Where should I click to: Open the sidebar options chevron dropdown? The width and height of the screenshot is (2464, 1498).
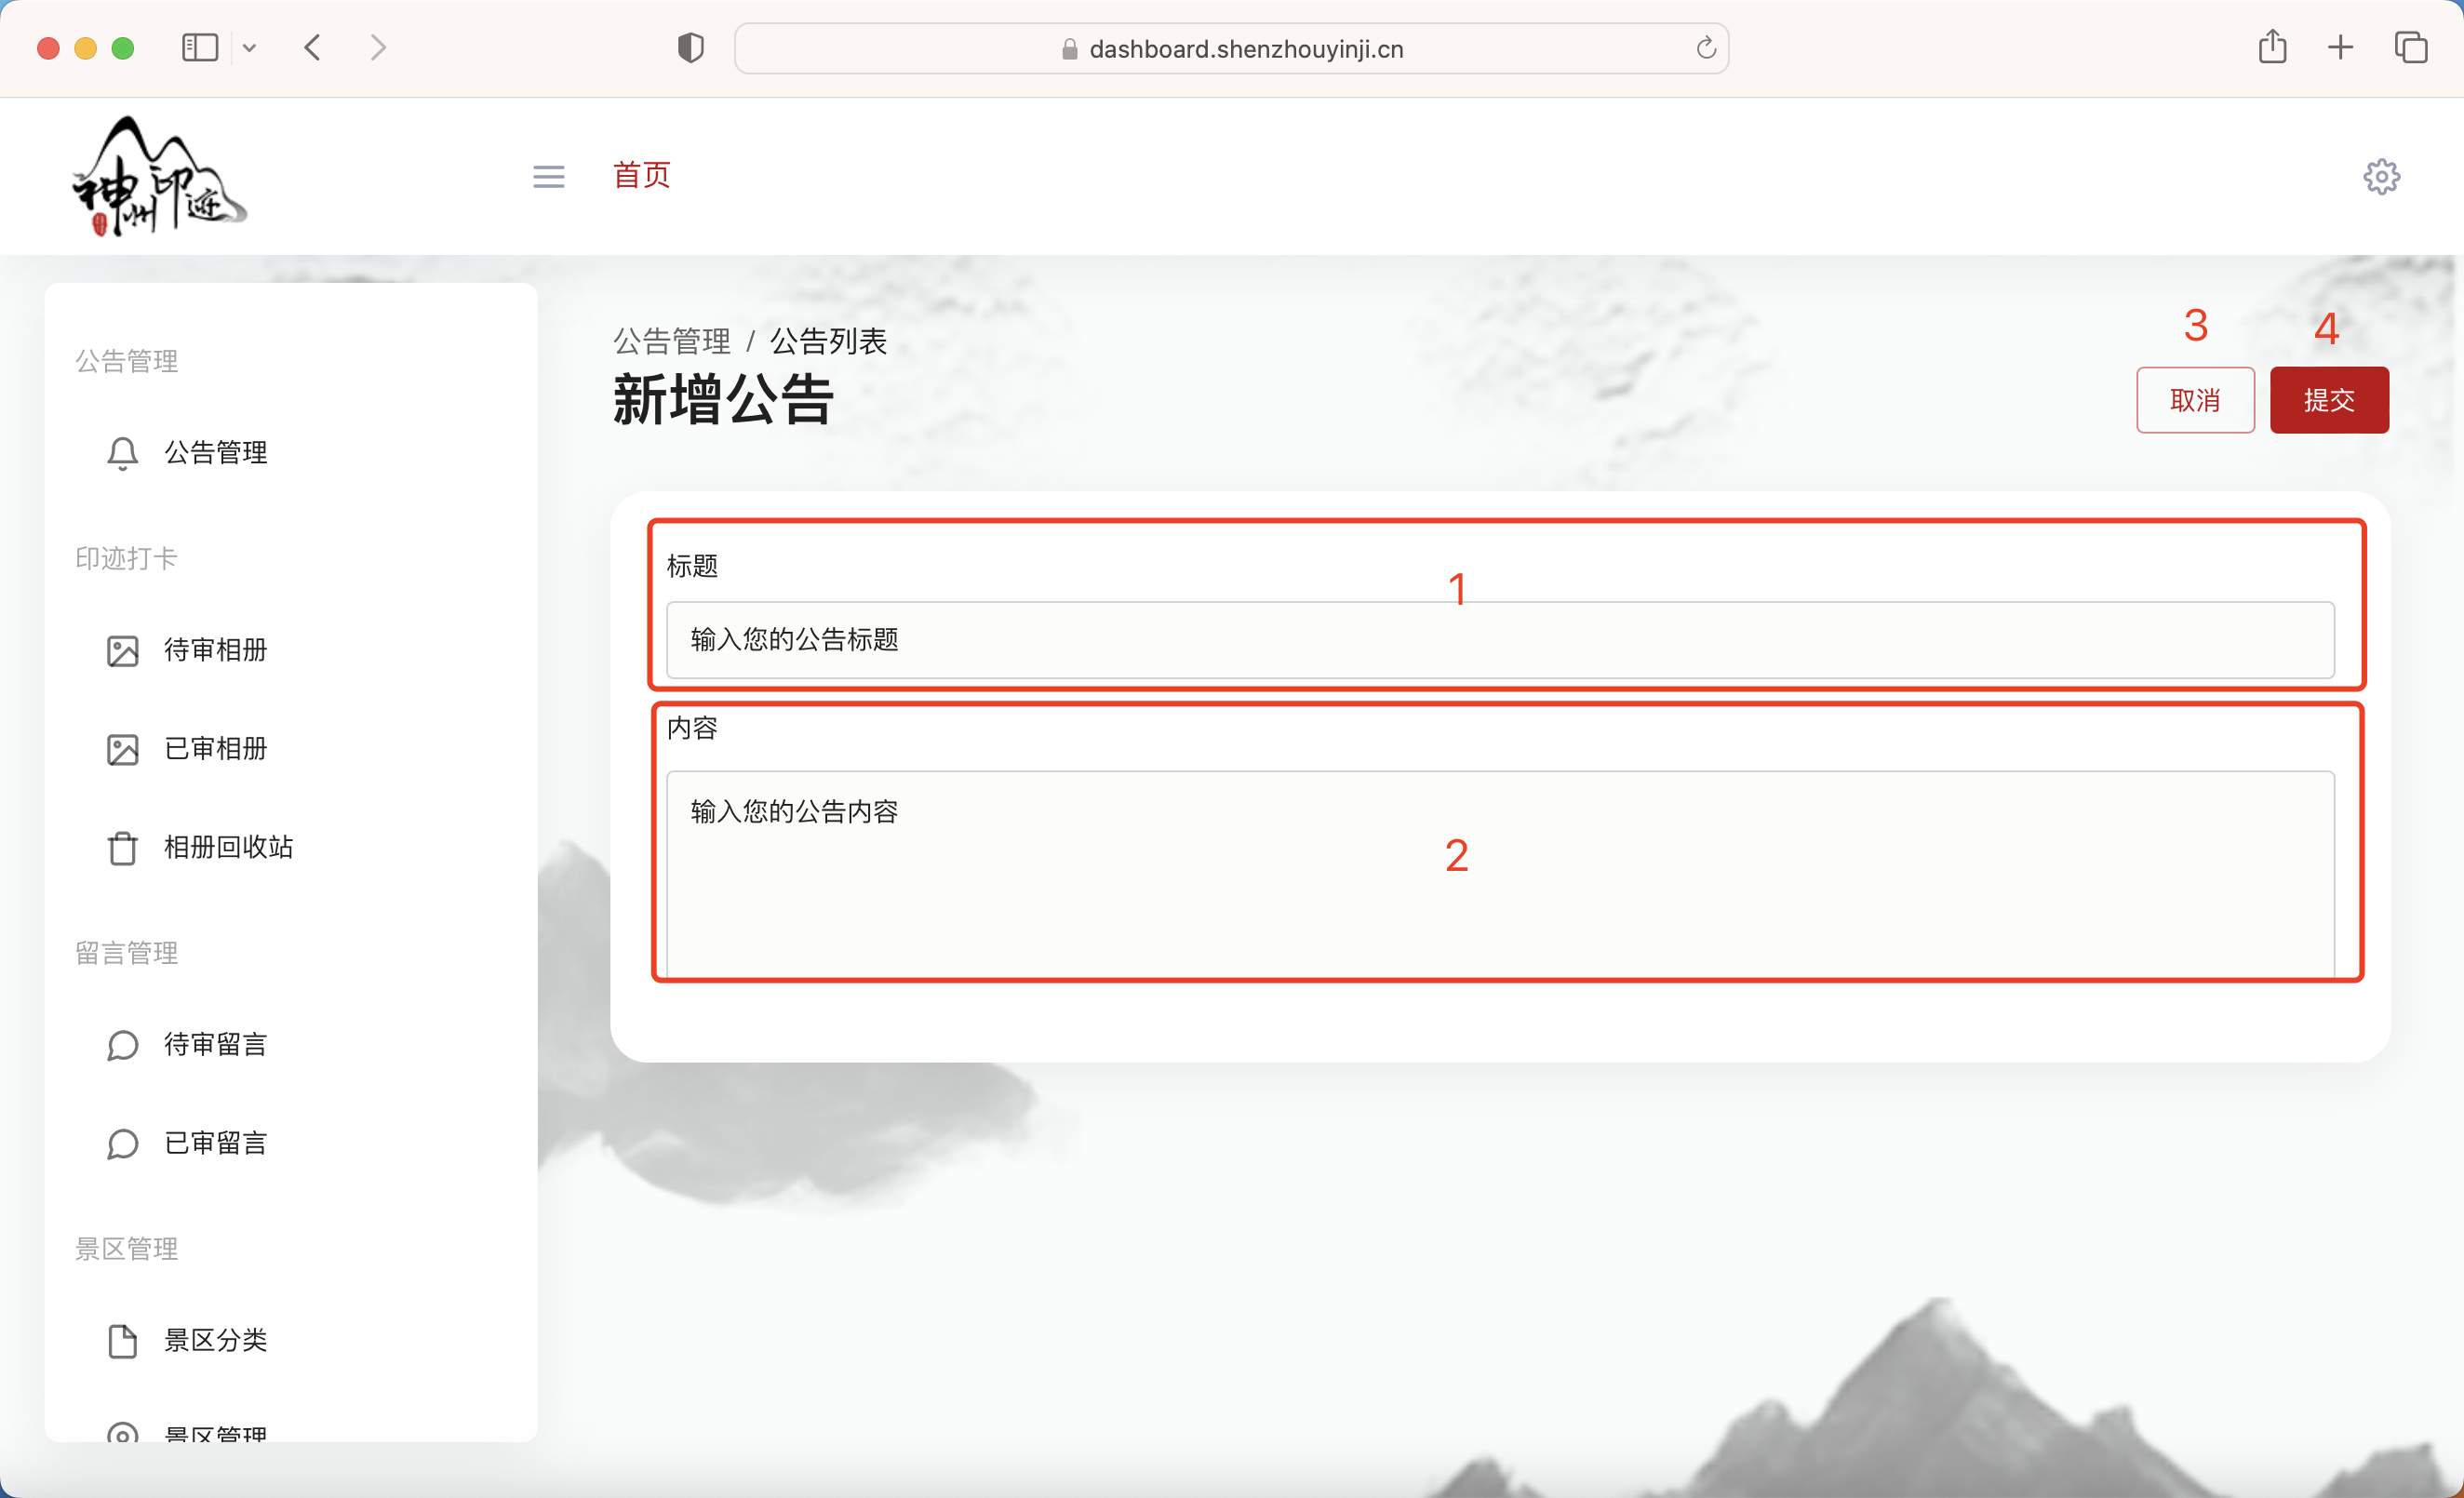[250, 47]
